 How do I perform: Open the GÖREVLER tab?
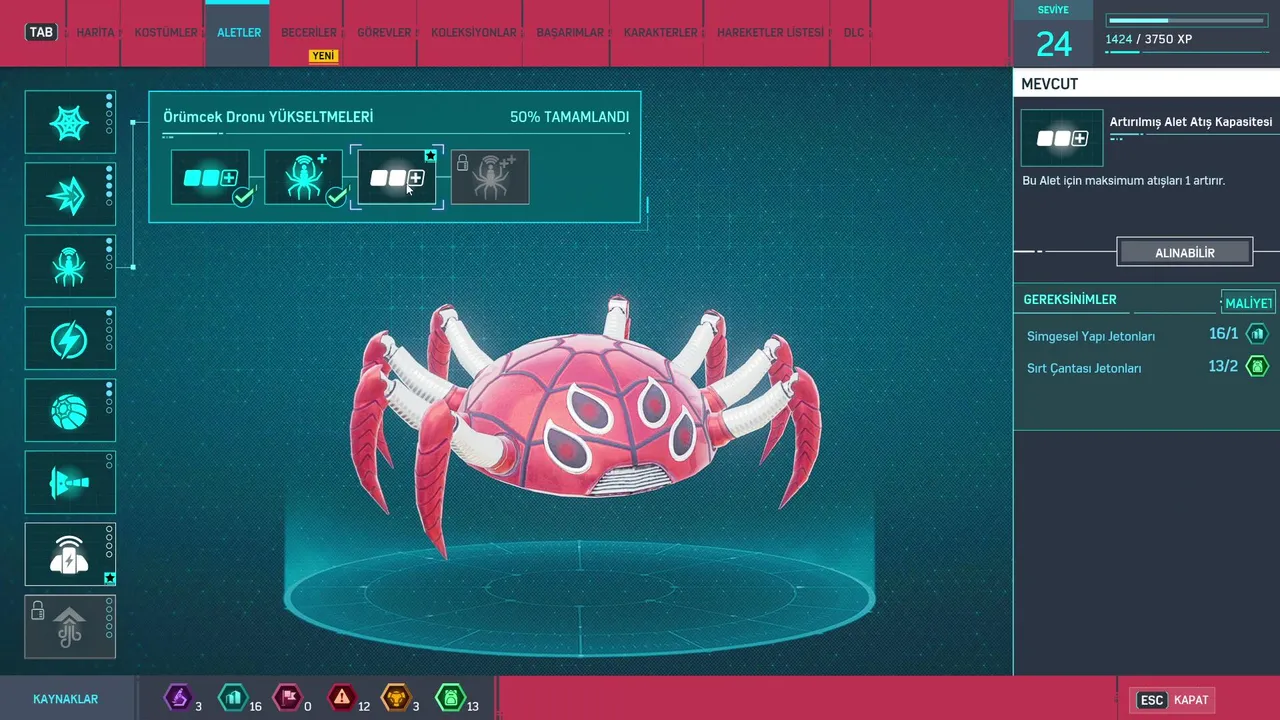[x=384, y=33]
